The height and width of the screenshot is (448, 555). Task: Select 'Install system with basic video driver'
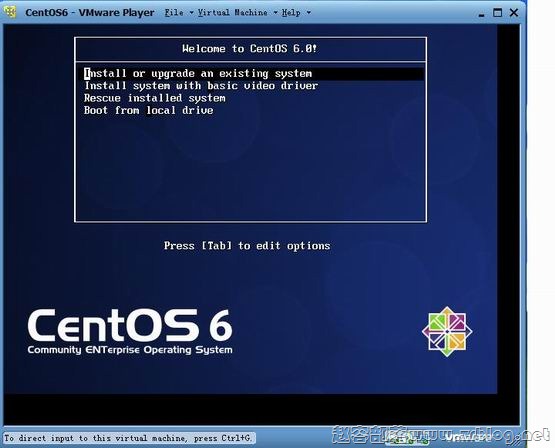point(201,86)
